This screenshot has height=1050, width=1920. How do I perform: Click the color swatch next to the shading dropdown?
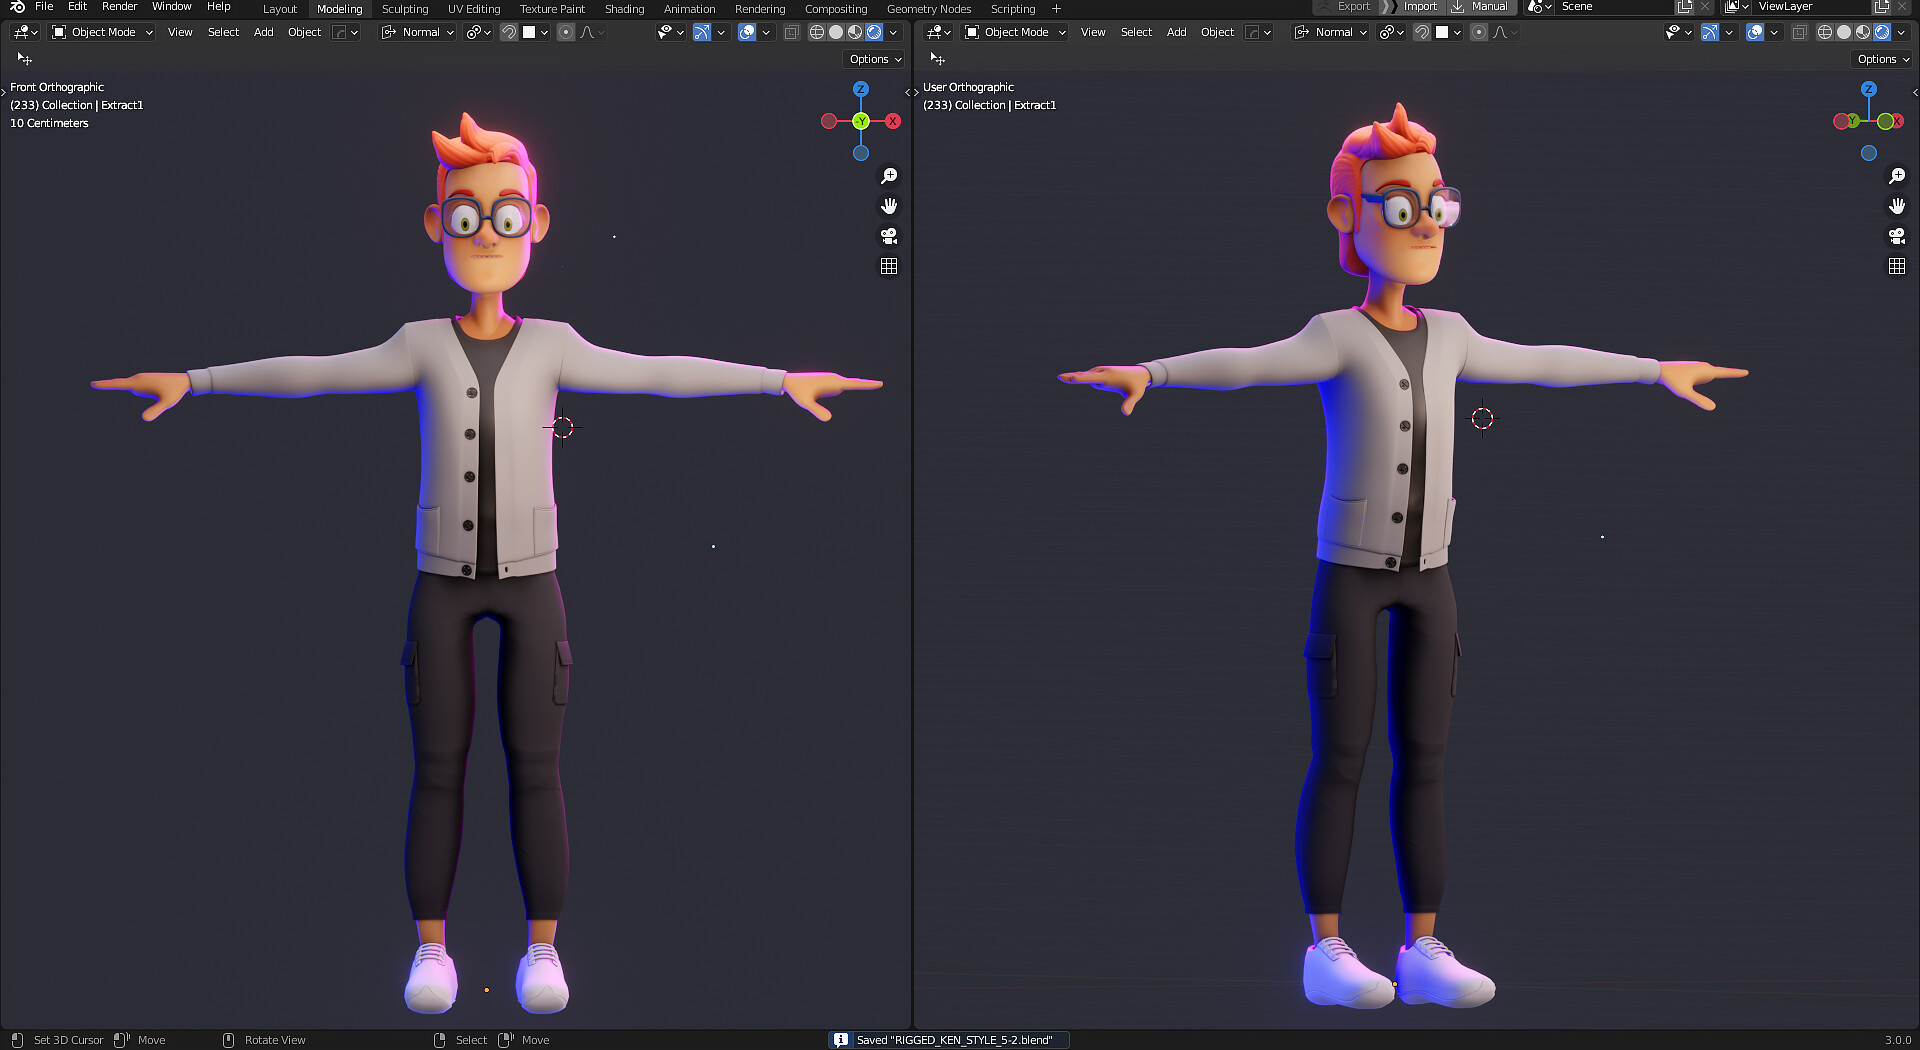(529, 32)
